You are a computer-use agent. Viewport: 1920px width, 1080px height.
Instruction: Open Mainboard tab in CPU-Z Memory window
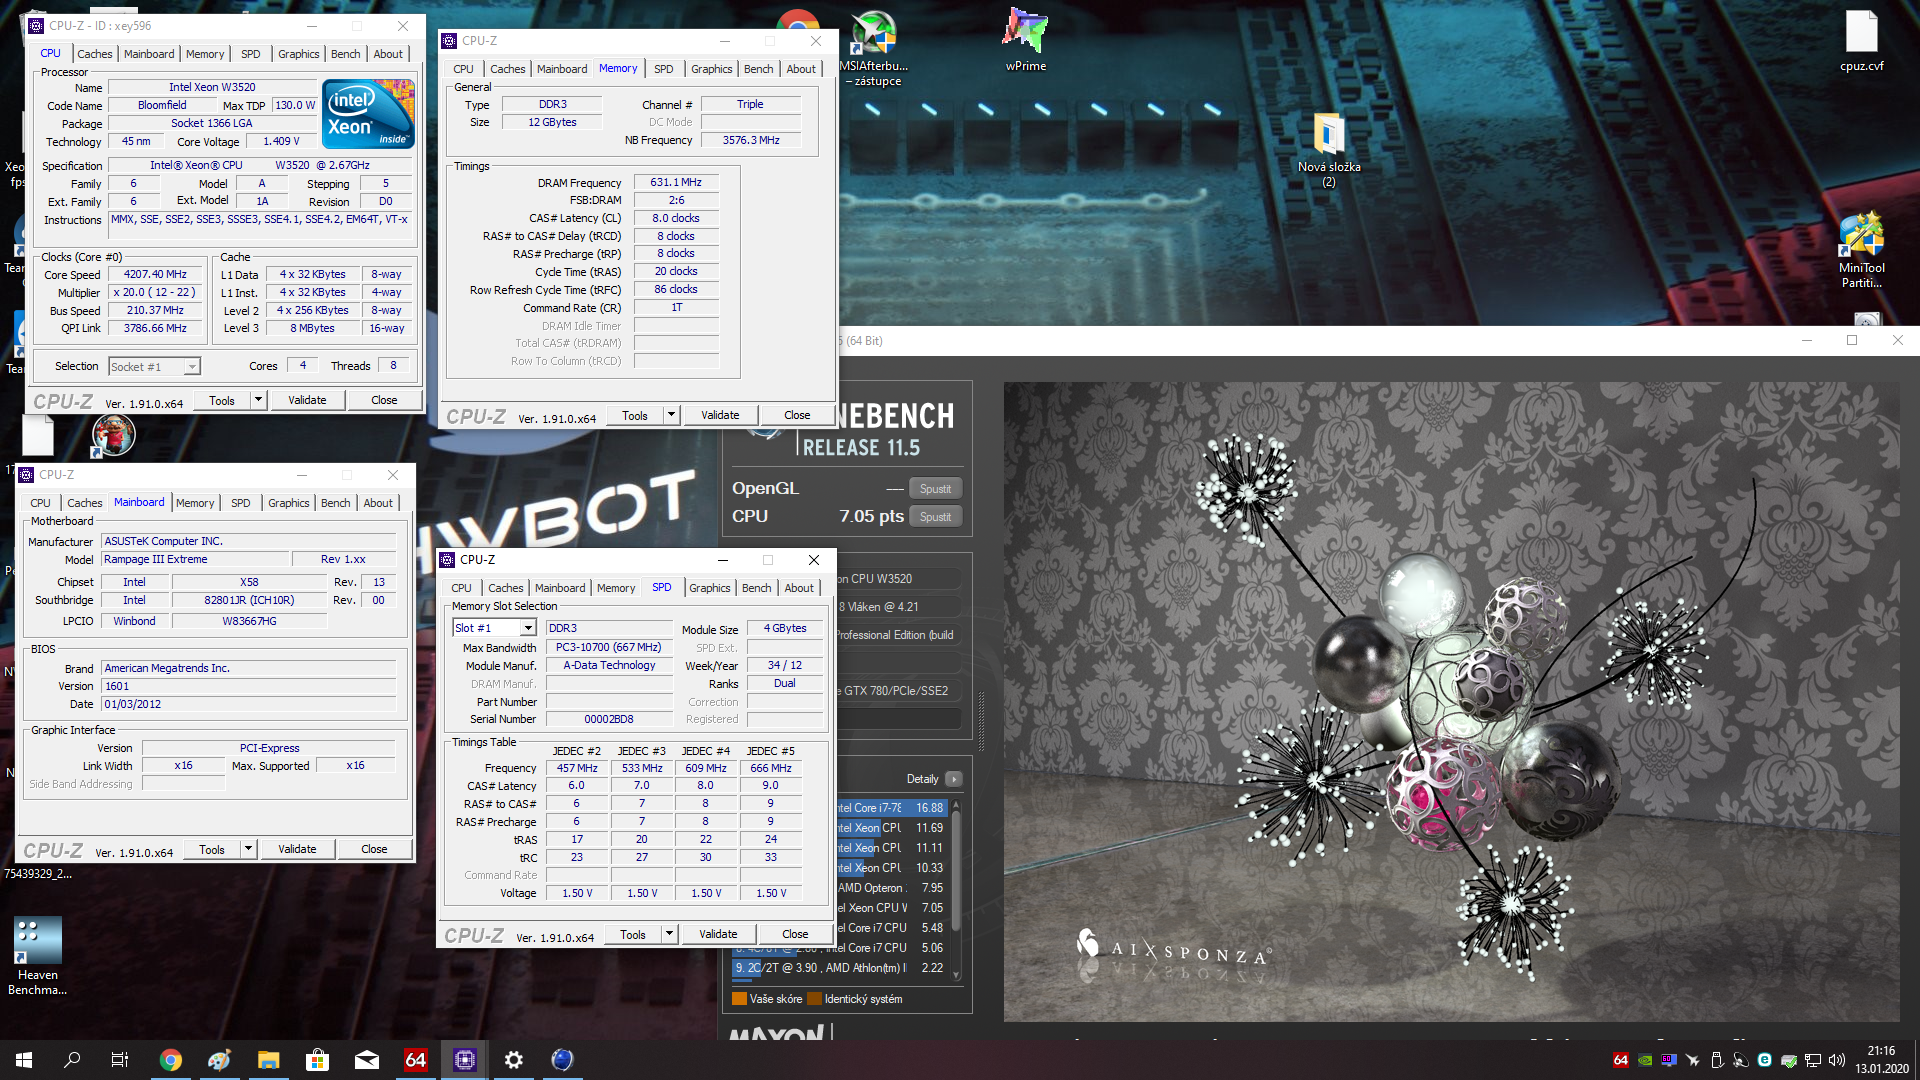pyautogui.click(x=561, y=69)
